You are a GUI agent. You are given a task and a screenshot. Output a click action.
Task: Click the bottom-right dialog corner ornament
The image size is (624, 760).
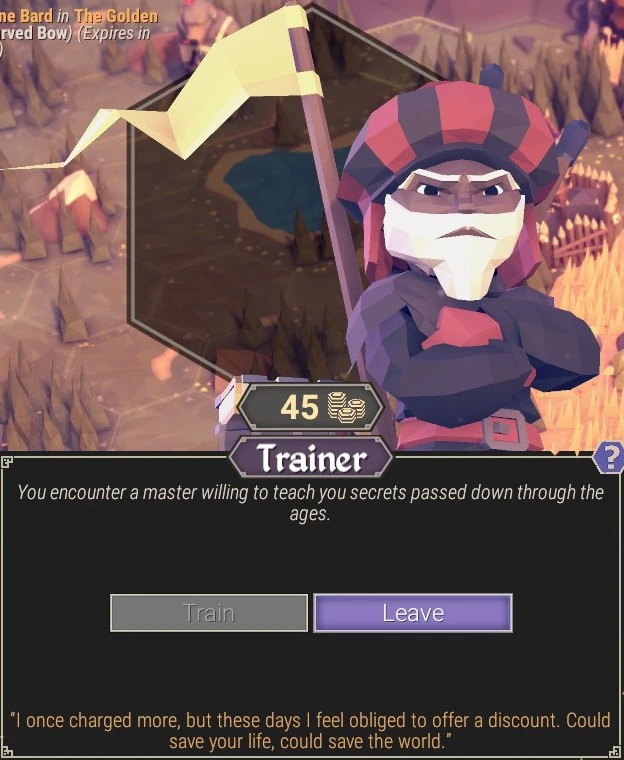(617, 753)
